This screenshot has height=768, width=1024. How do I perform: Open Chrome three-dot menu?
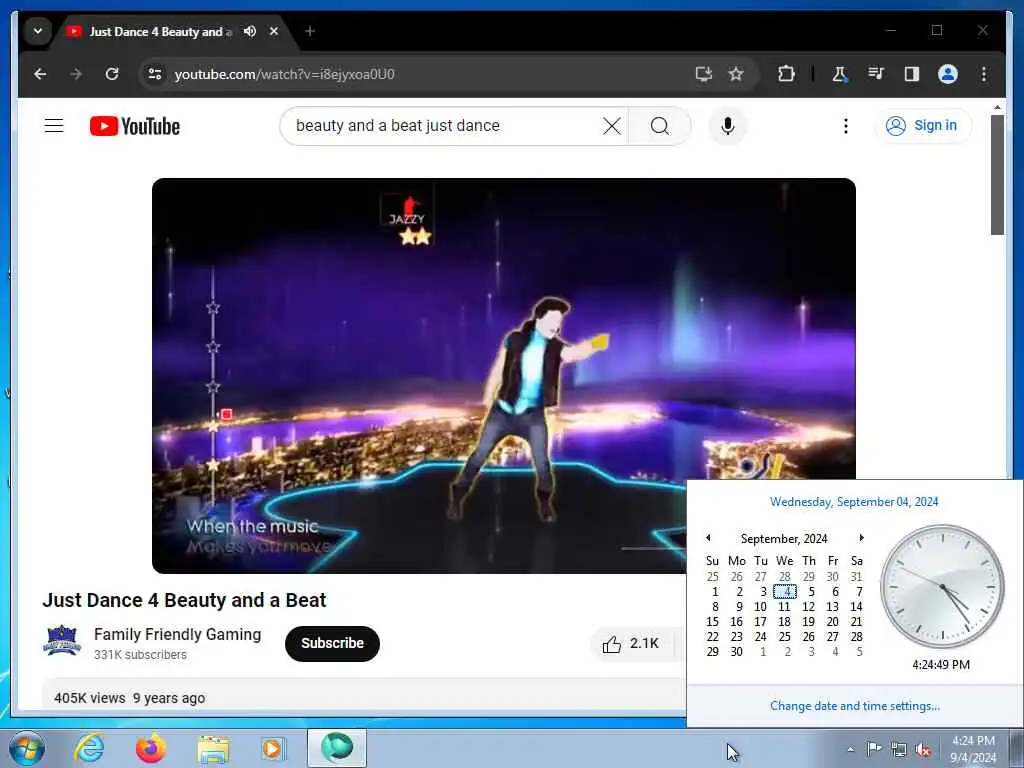coord(984,74)
